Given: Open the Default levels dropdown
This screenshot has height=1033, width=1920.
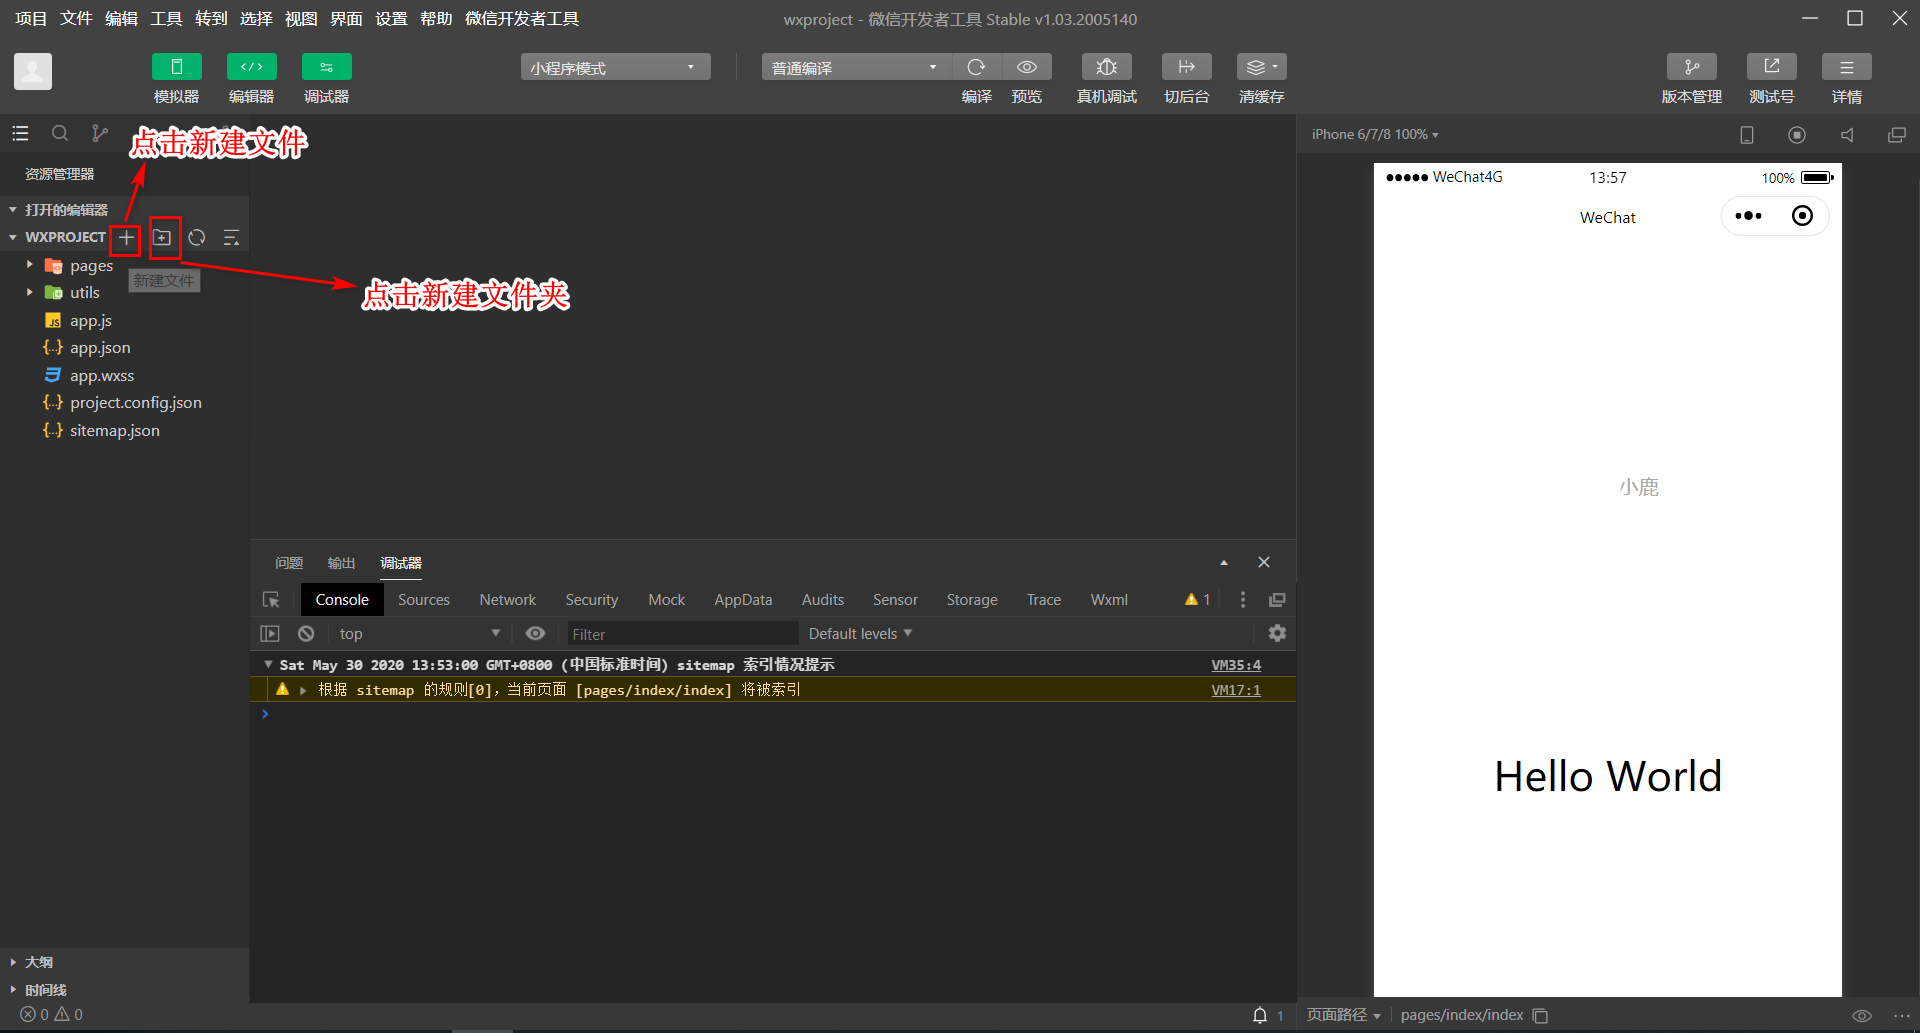Looking at the screenshot, I should point(861,634).
